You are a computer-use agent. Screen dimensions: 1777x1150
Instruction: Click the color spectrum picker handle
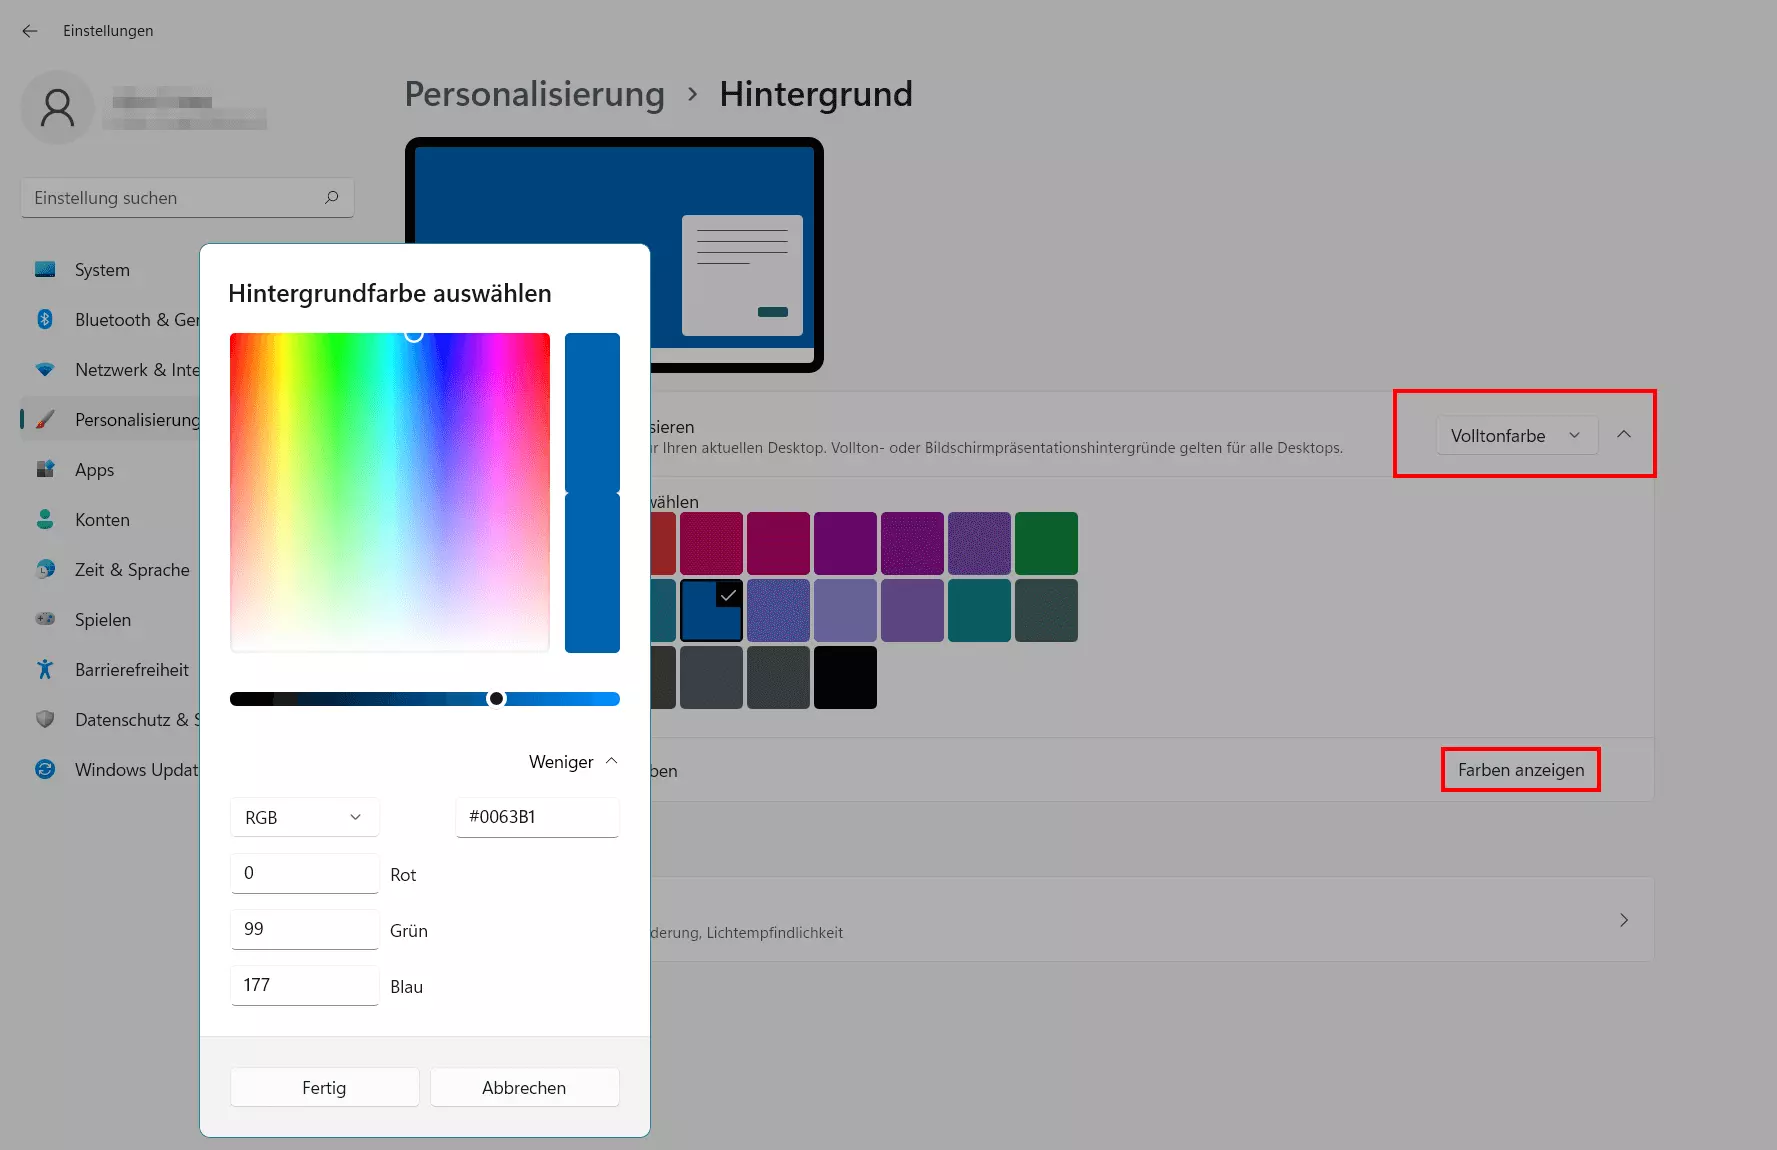coord(414,334)
